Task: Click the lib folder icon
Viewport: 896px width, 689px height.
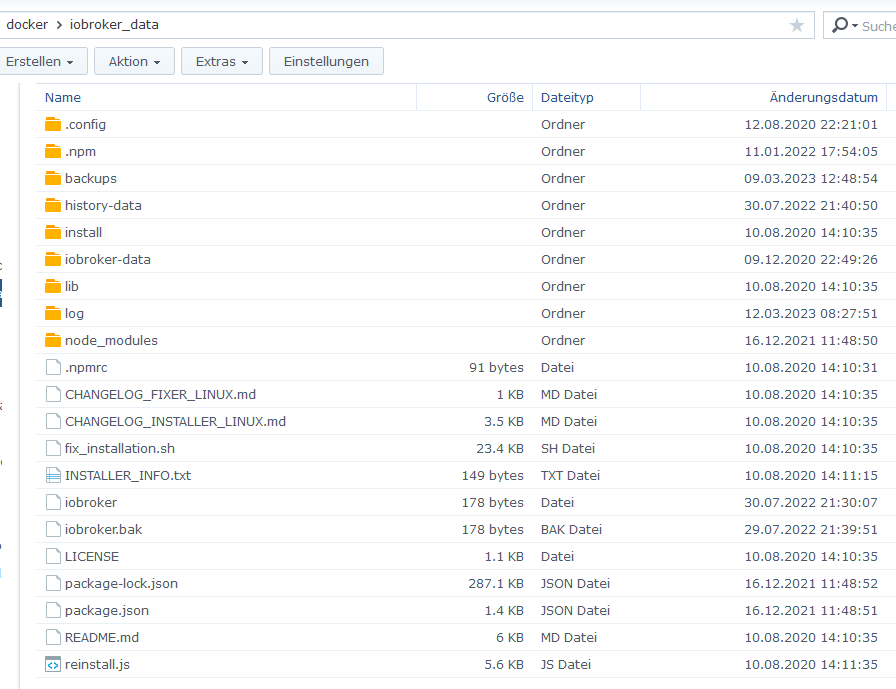Action: 53,286
